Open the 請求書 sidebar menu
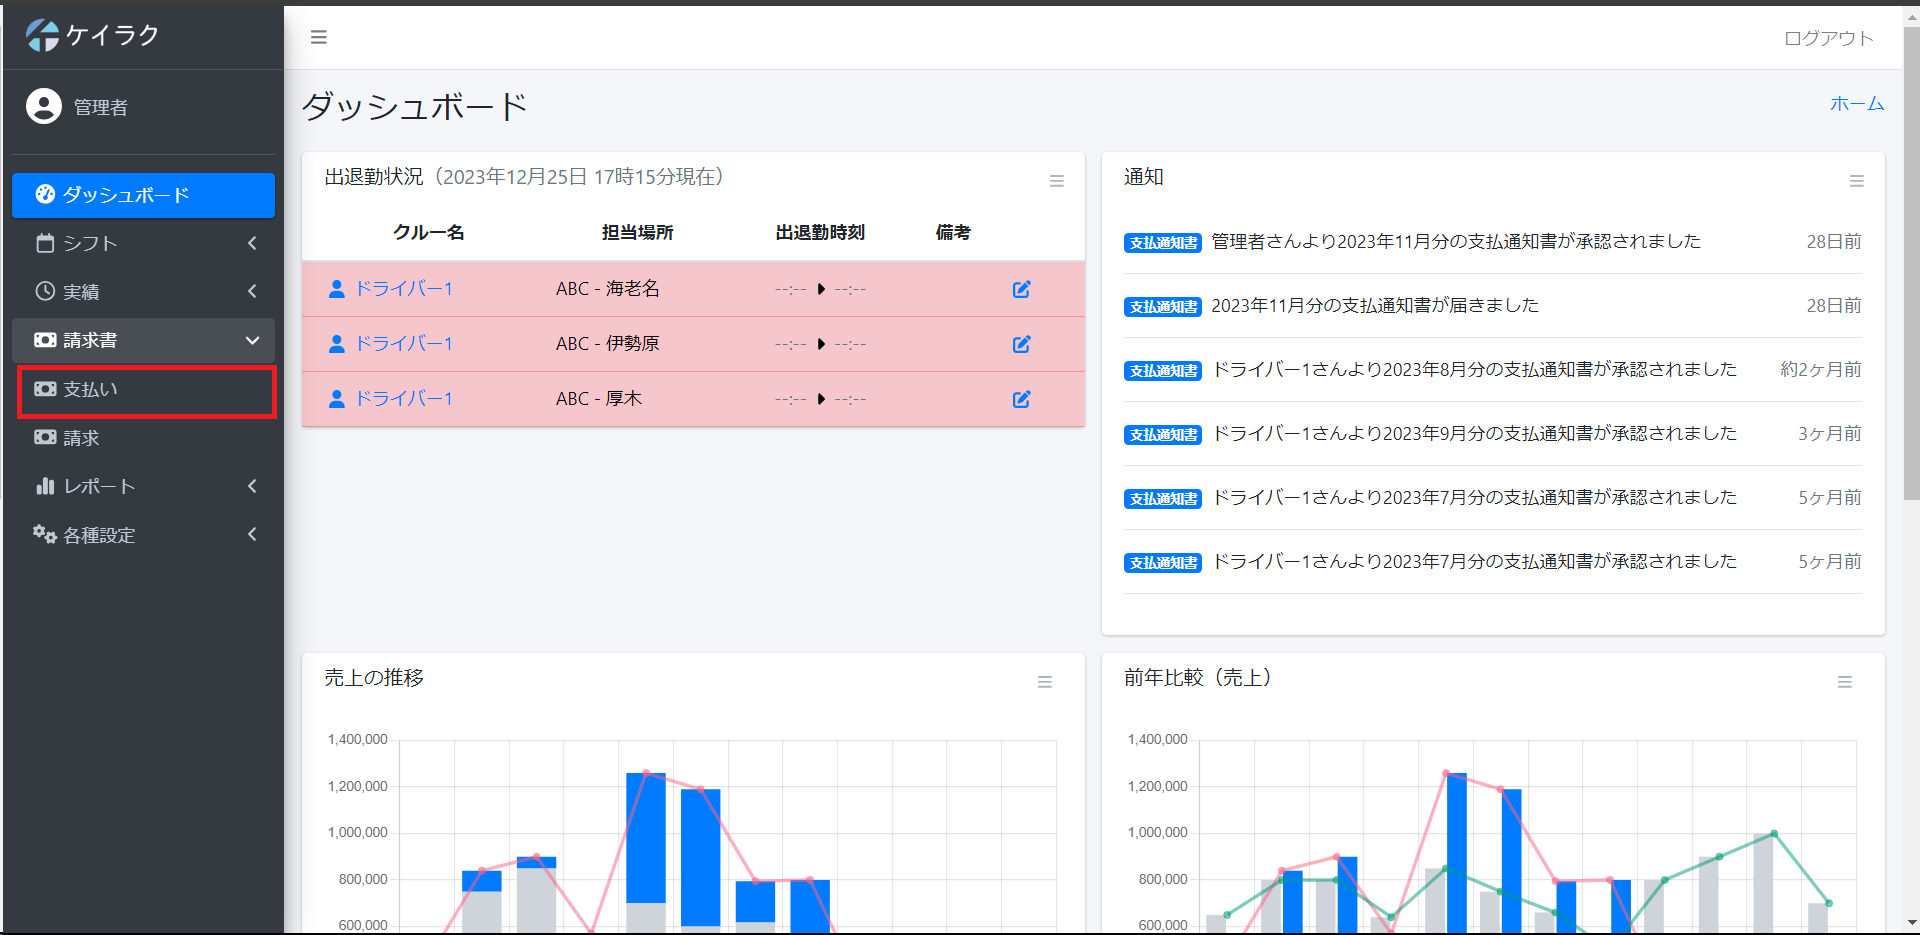Viewport: 1920px width, 935px height. [143, 340]
